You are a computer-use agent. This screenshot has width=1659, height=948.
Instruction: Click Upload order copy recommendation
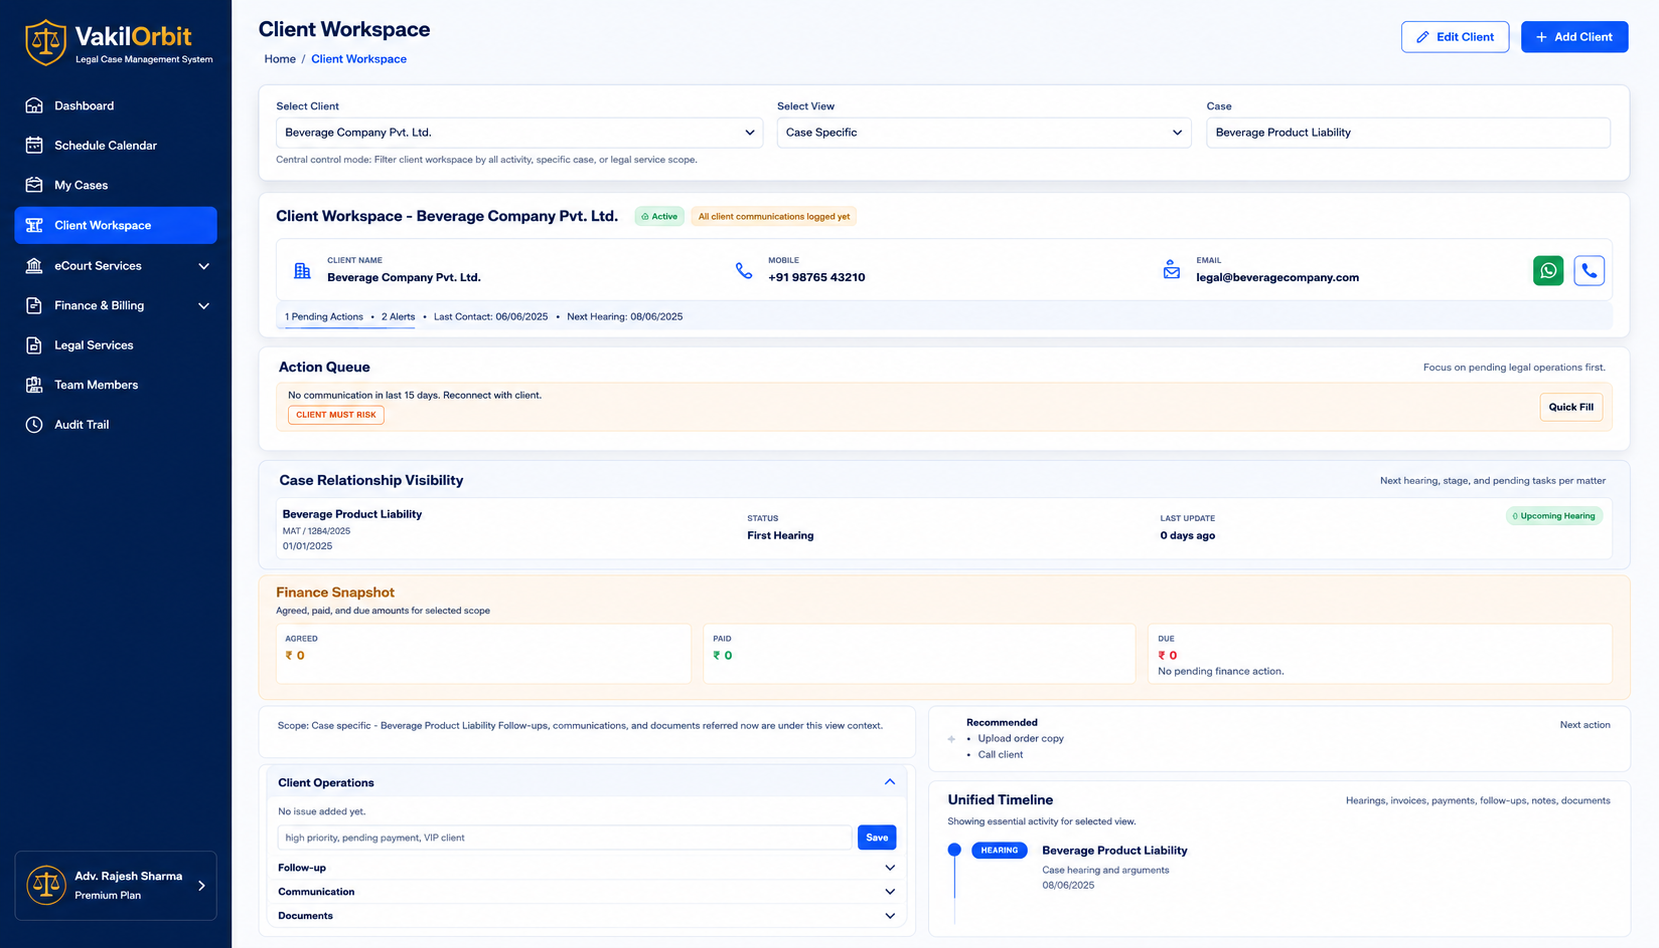point(1021,739)
